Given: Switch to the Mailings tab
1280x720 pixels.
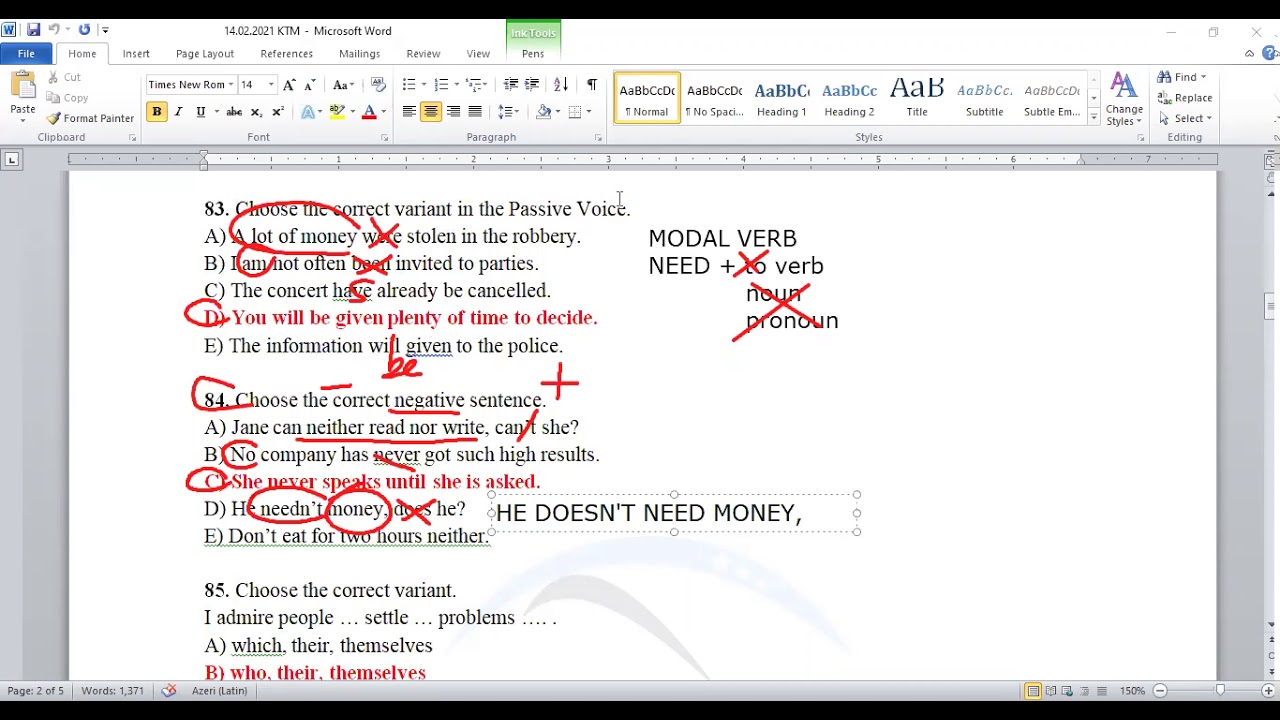Looking at the screenshot, I should [x=359, y=54].
